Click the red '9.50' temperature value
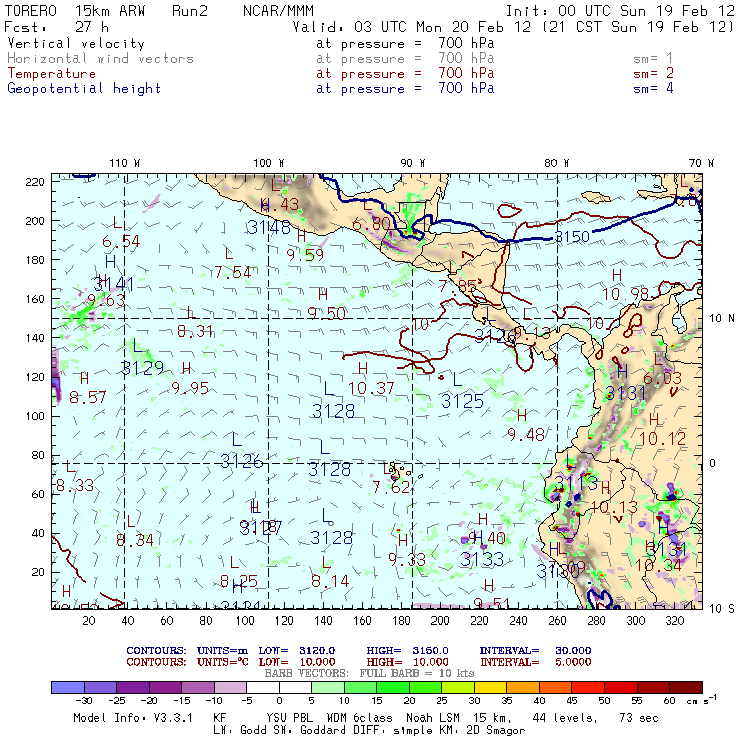This screenshot has height=740, width=740. pyautogui.click(x=327, y=313)
